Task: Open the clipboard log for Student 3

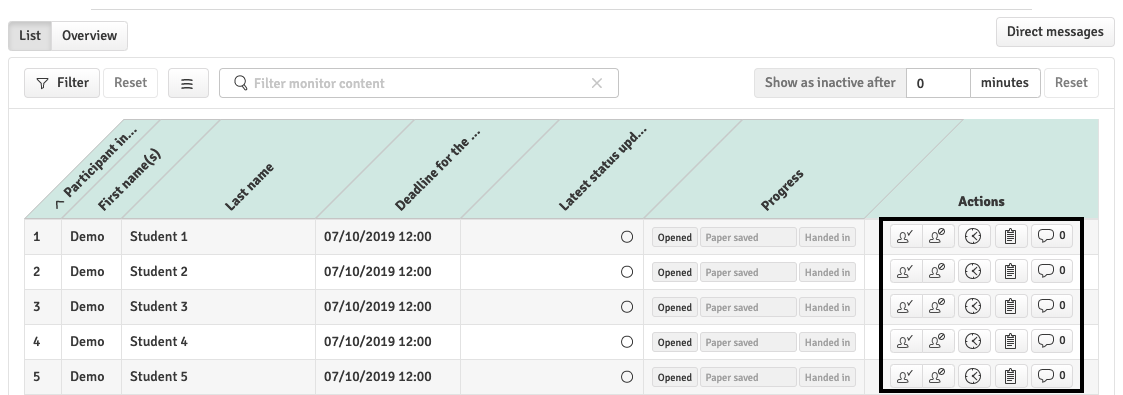Action: coord(1011,306)
